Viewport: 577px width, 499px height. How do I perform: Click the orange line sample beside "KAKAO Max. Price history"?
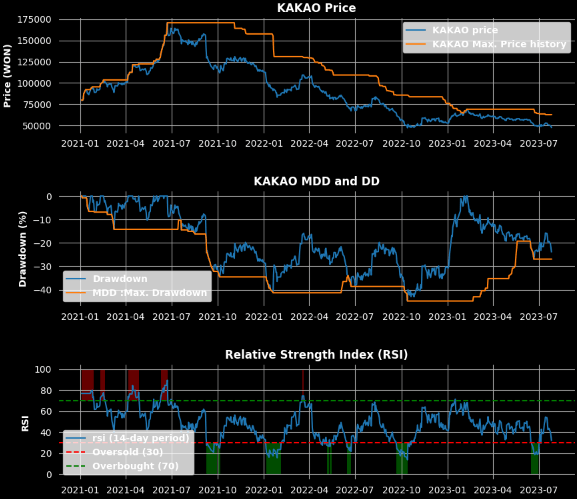(416, 44)
